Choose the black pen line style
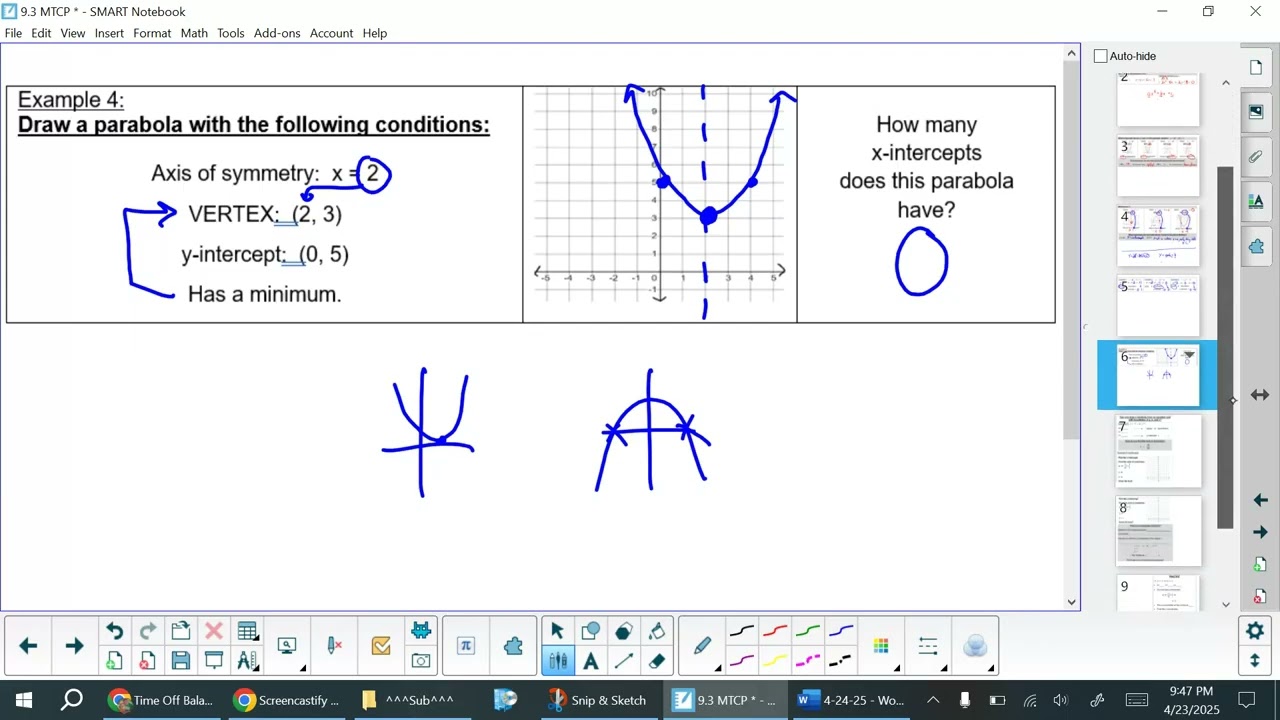1280x720 pixels. [742, 631]
